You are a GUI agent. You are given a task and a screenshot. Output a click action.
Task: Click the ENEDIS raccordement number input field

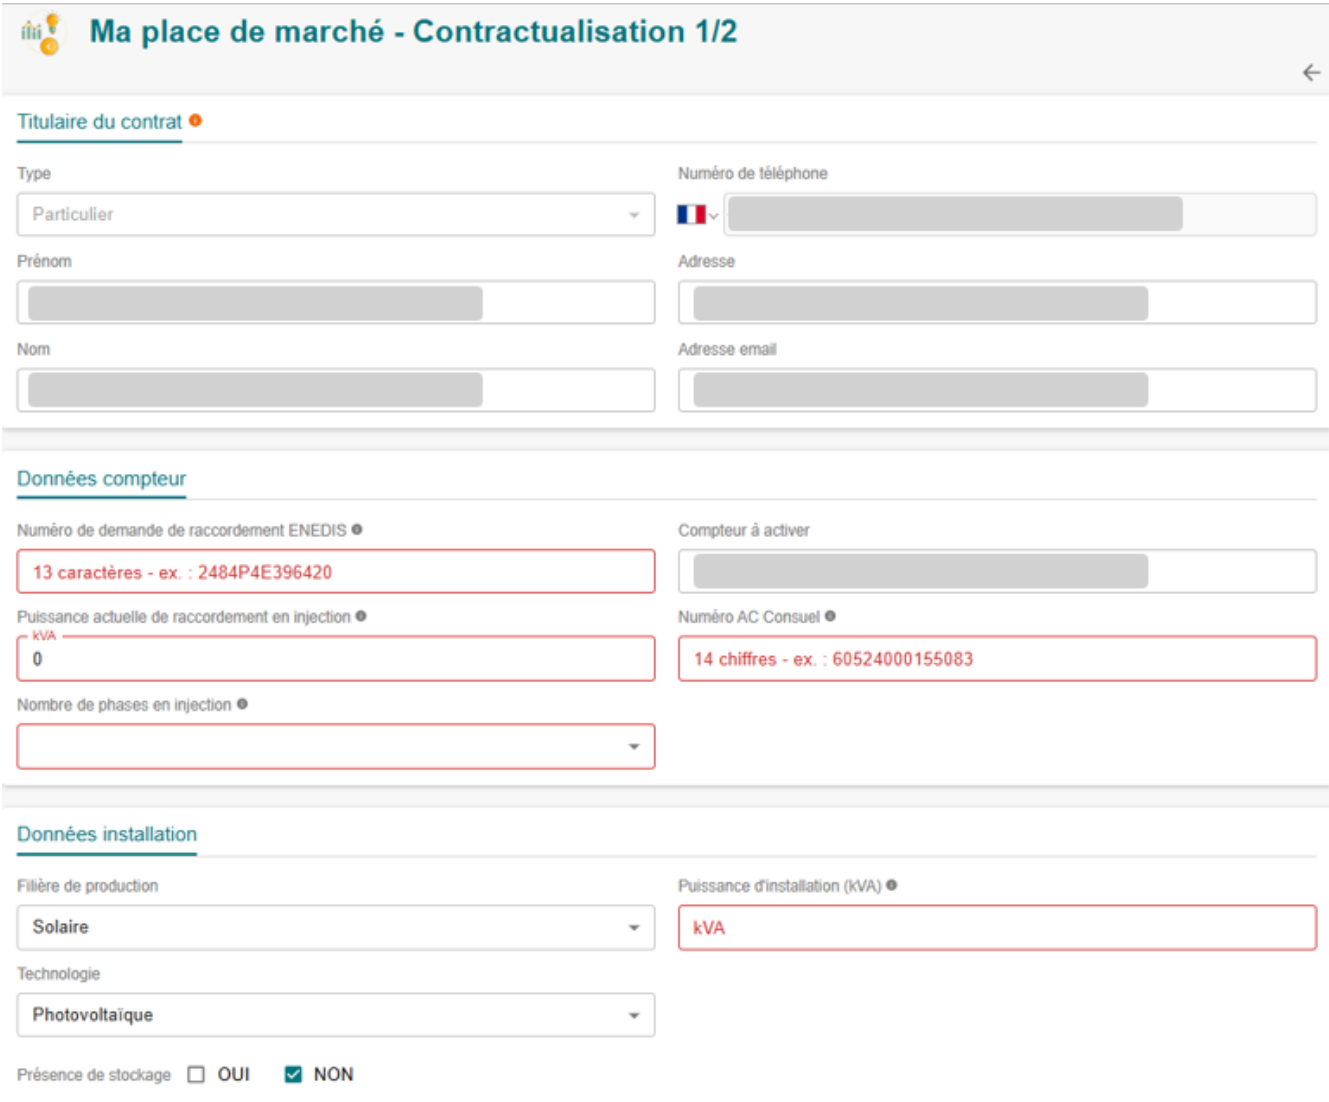(x=335, y=572)
